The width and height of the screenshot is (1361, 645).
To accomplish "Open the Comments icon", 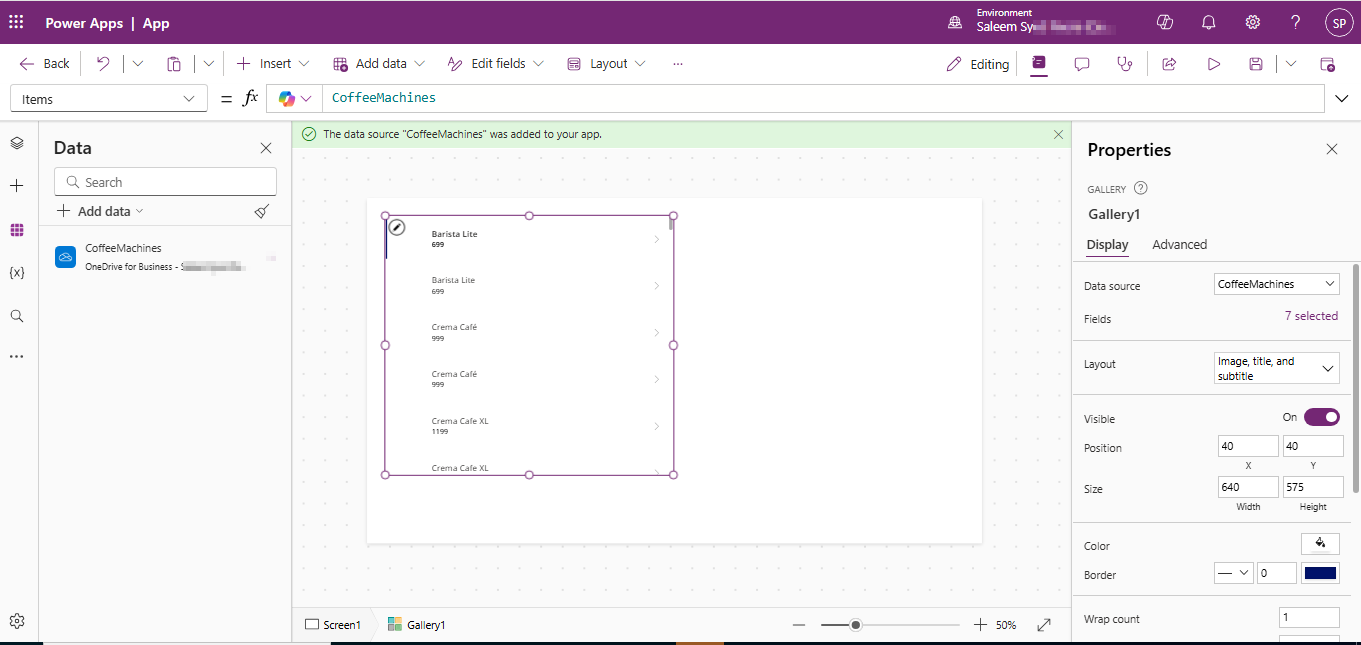I will coord(1082,64).
